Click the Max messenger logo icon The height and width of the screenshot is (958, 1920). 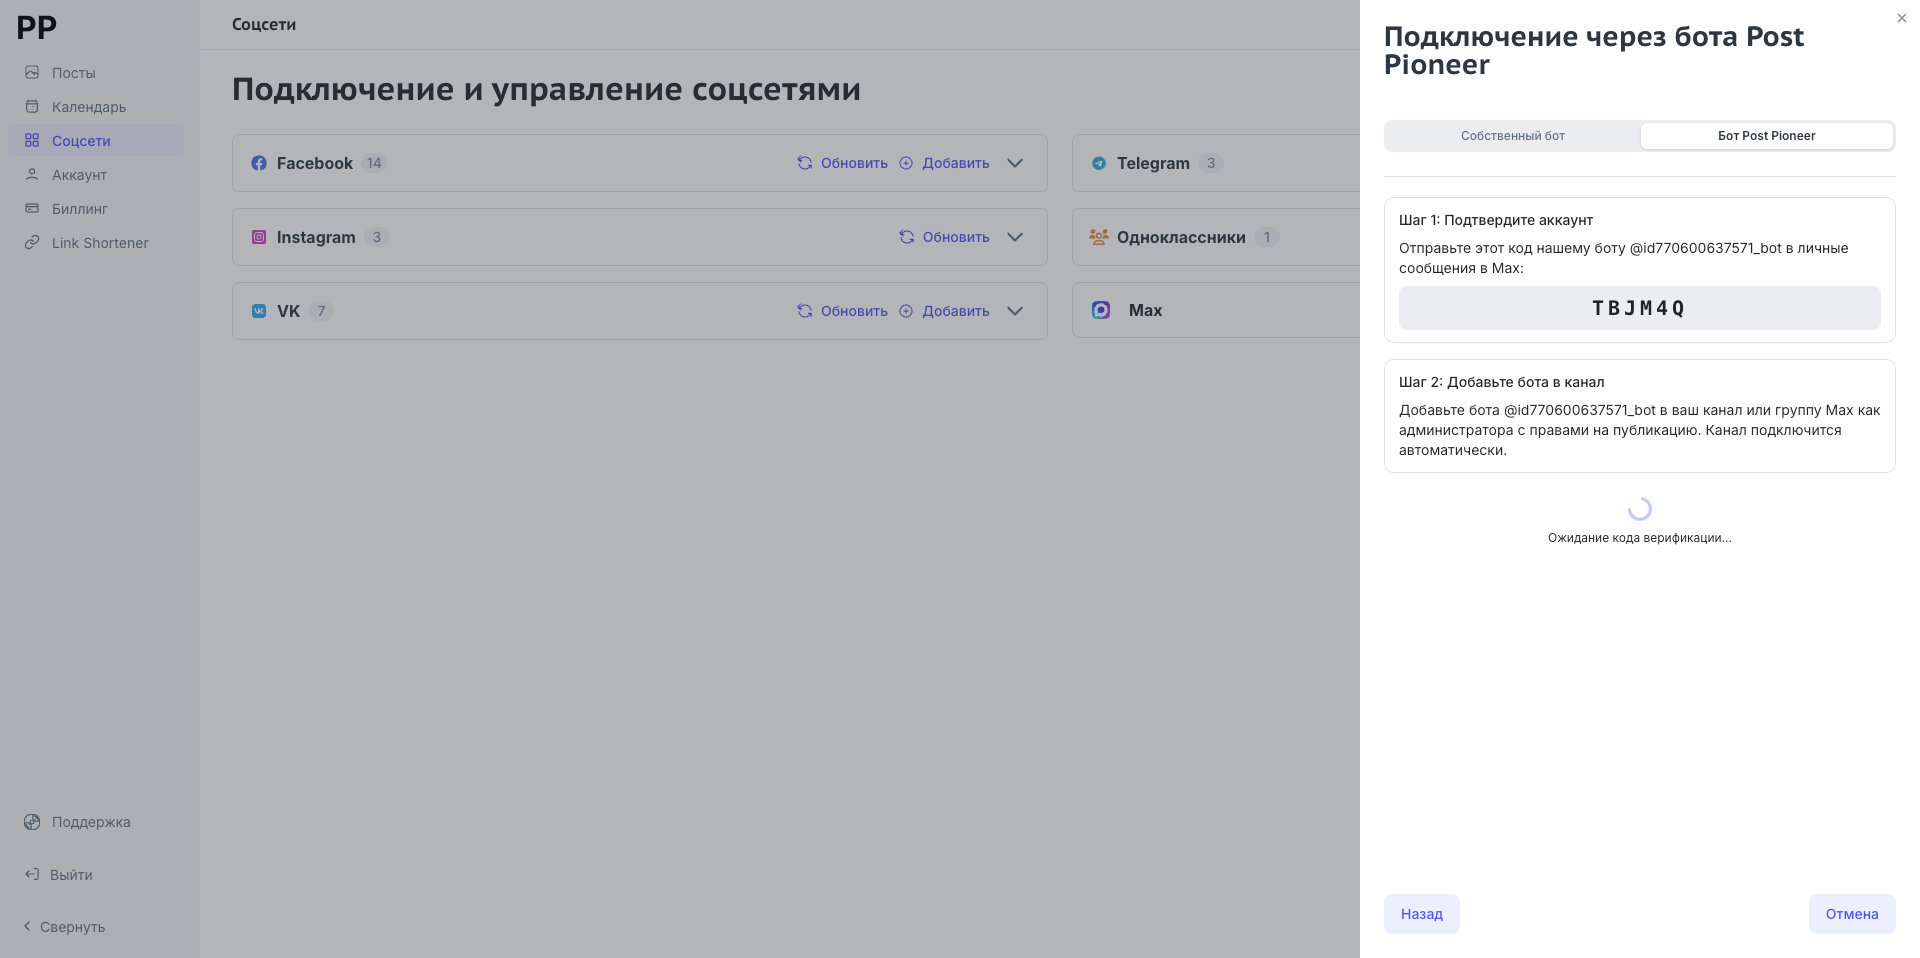(1101, 310)
